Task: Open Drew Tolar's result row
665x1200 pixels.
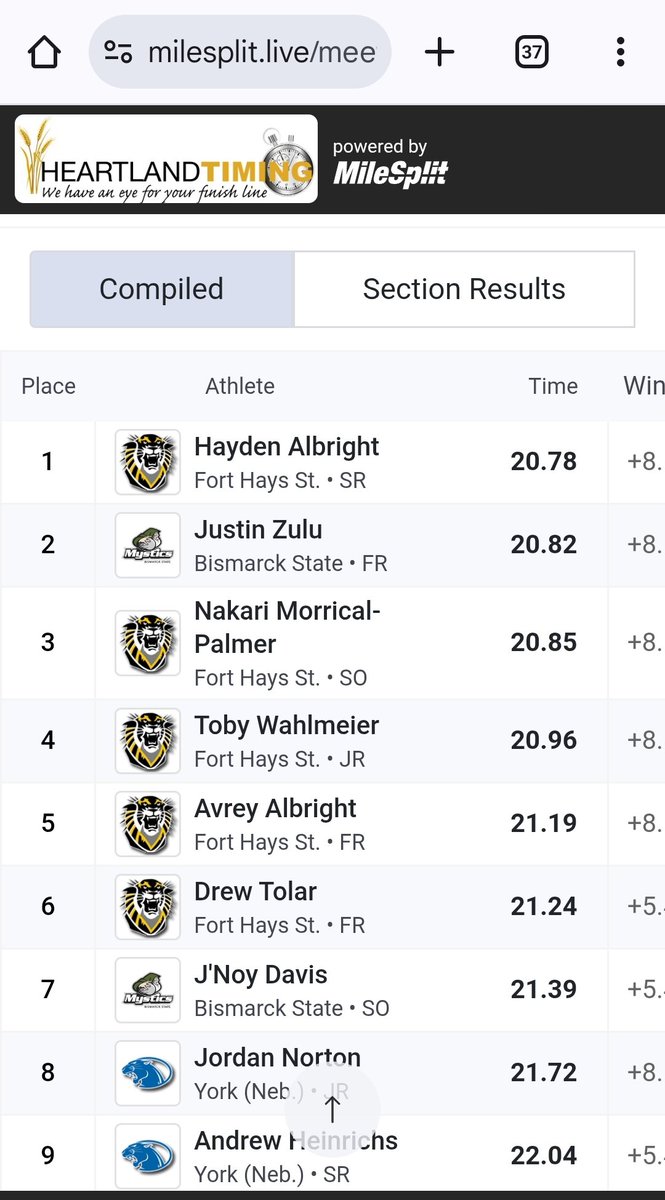Action: coord(332,907)
